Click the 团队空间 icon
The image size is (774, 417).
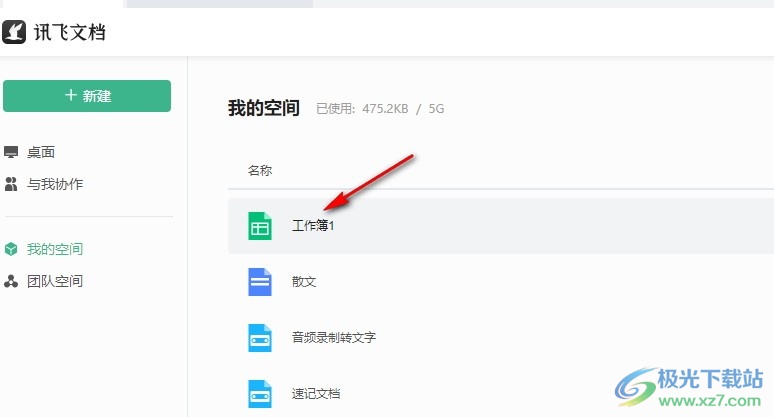click(x=11, y=281)
